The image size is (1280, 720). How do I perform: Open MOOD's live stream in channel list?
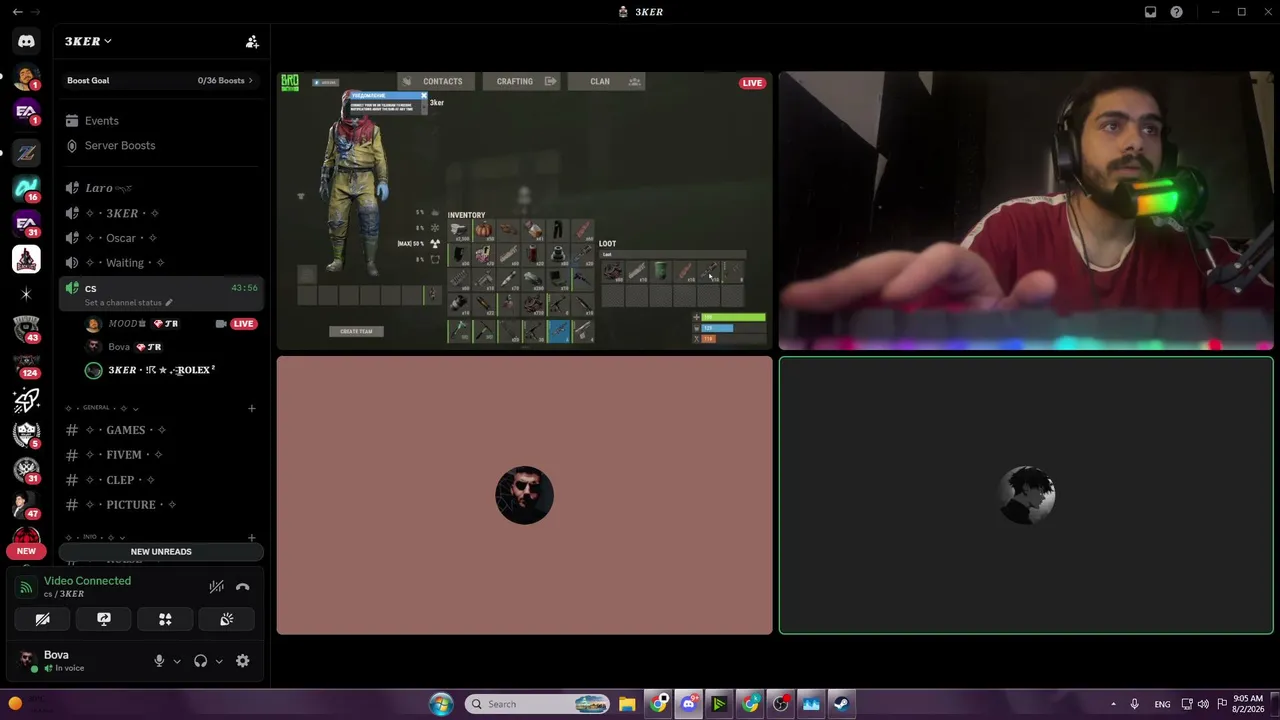click(243, 324)
